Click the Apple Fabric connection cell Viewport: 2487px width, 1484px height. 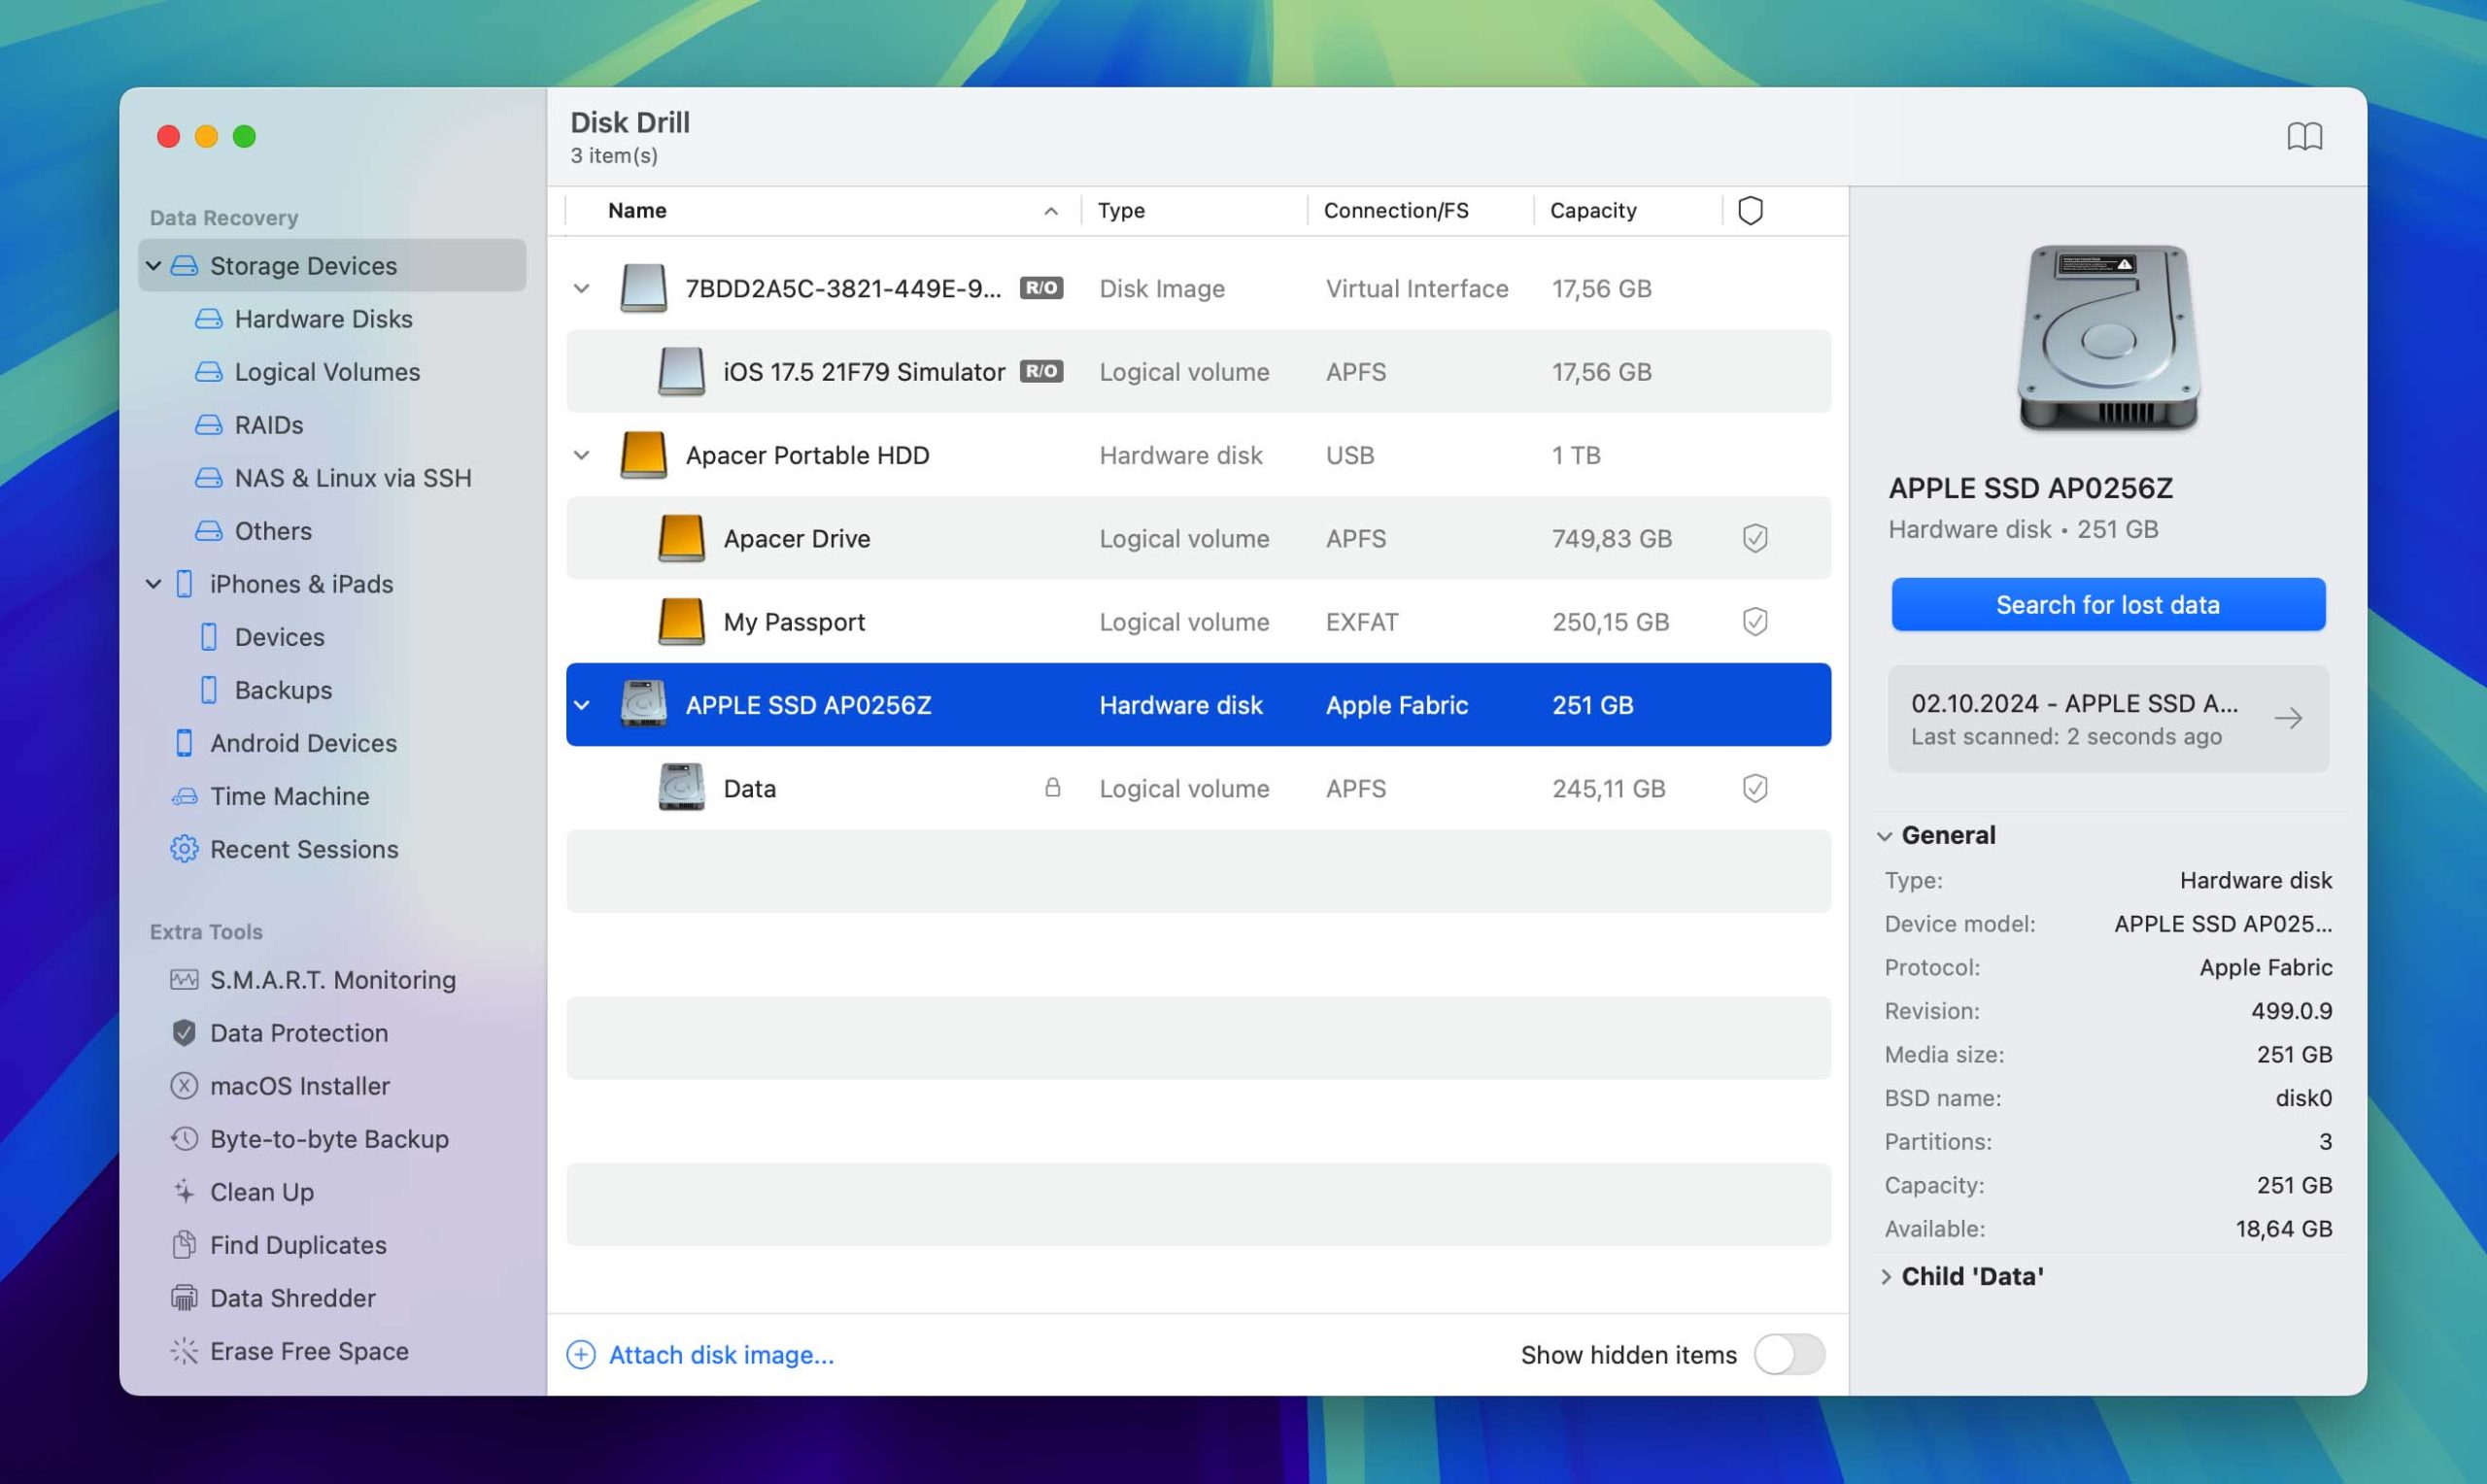click(1397, 706)
